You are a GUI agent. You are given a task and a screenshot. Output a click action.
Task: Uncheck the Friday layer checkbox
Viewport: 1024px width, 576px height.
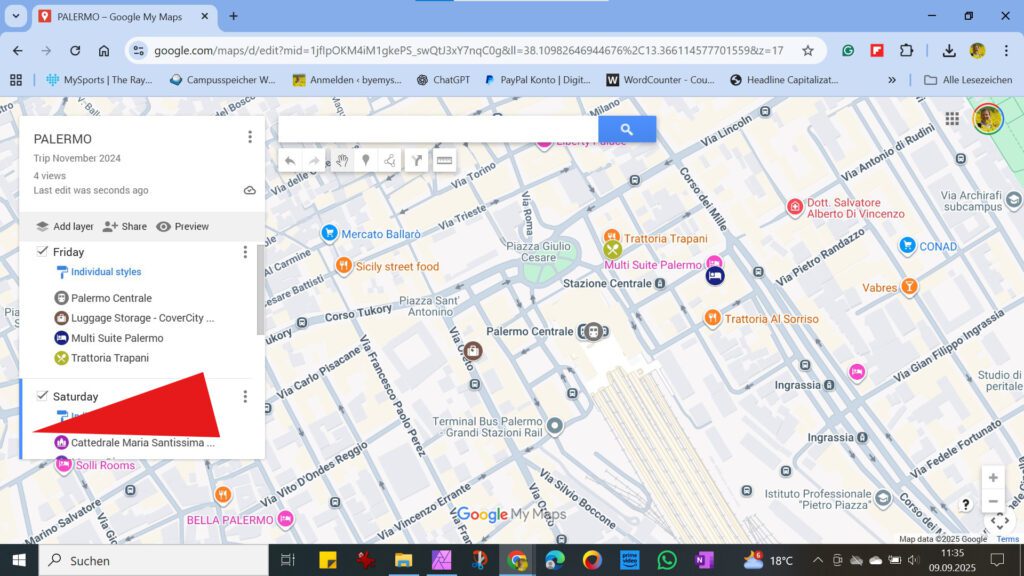(x=42, y=251)
